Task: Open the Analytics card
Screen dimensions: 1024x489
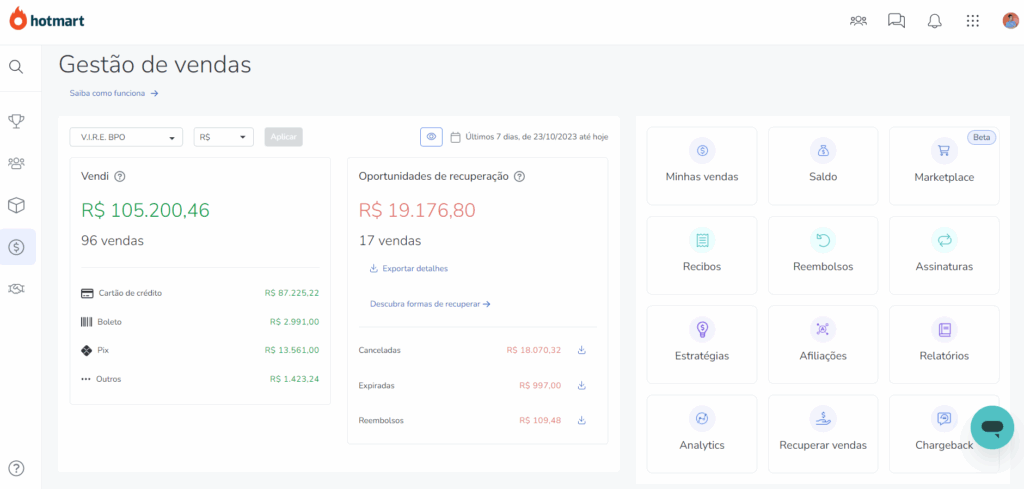Action: (x=702, y=434)
